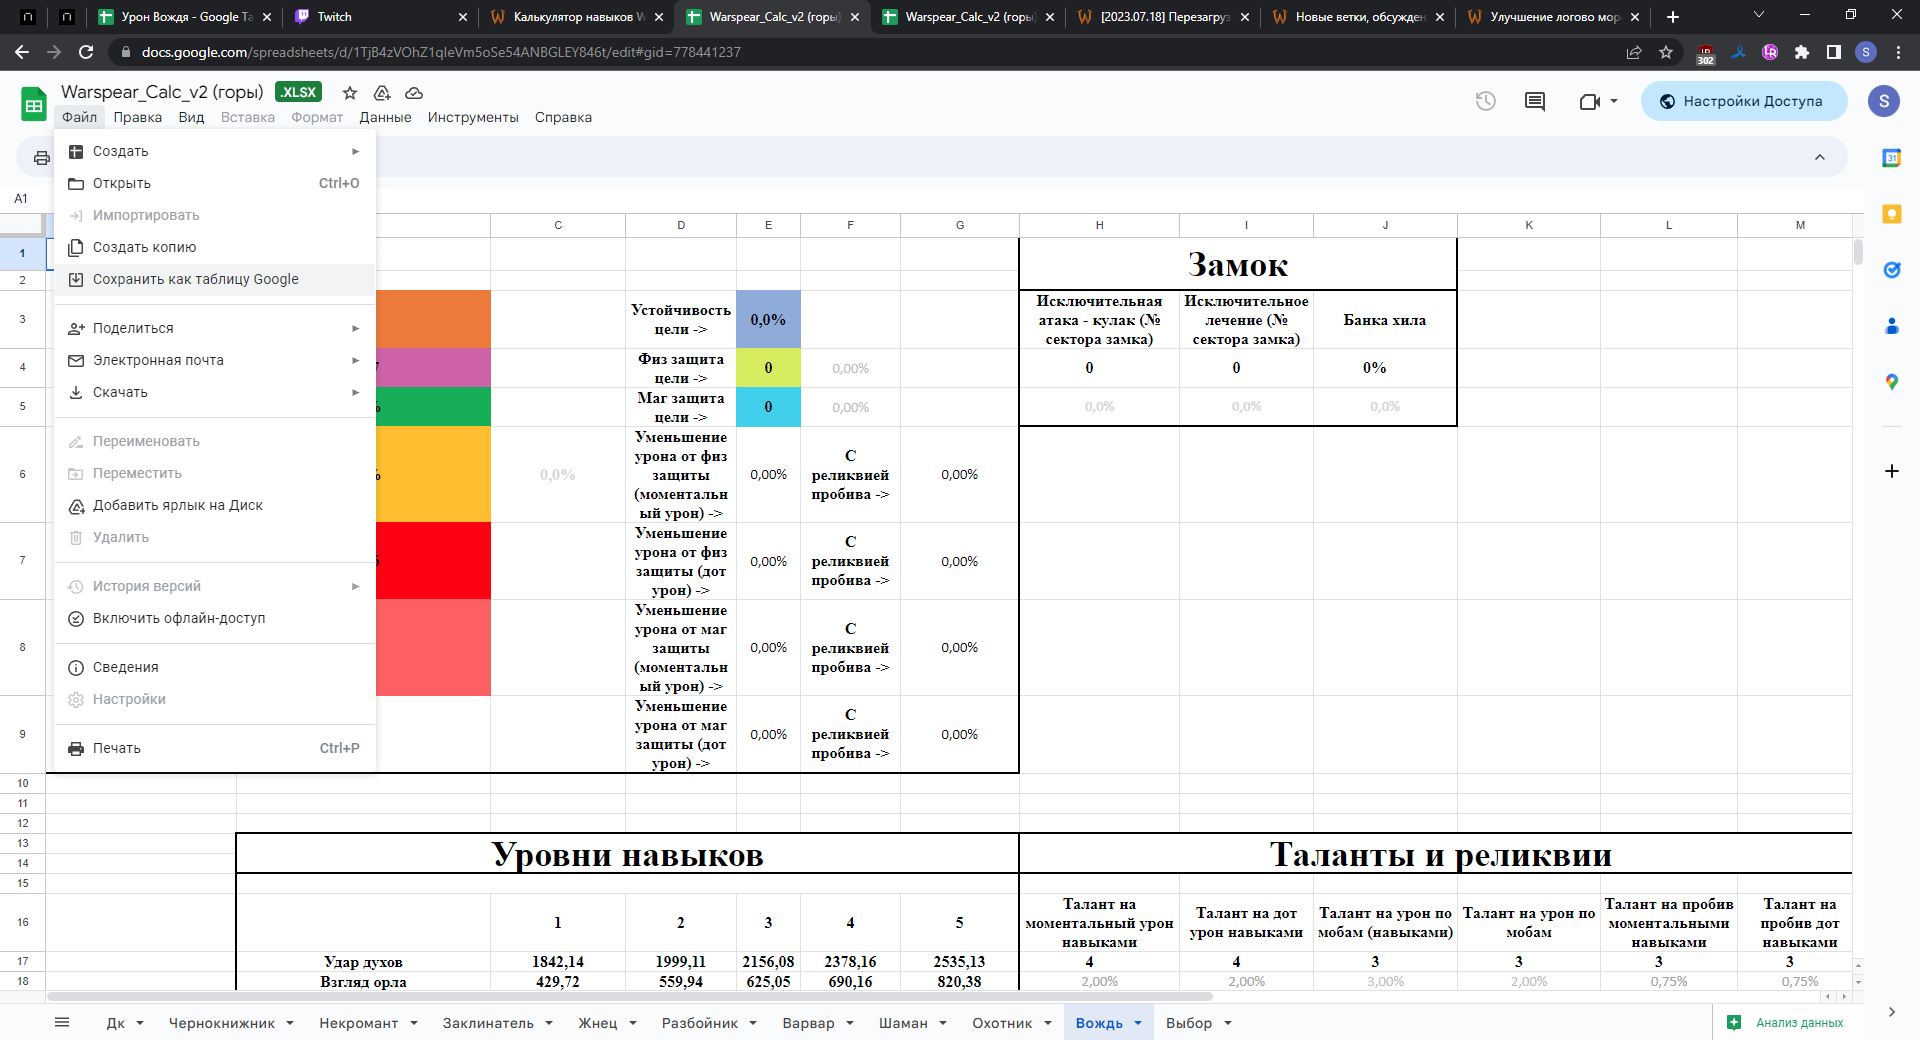
Task: Open Google Calendar side panel icon
Action: (1891, 158)
